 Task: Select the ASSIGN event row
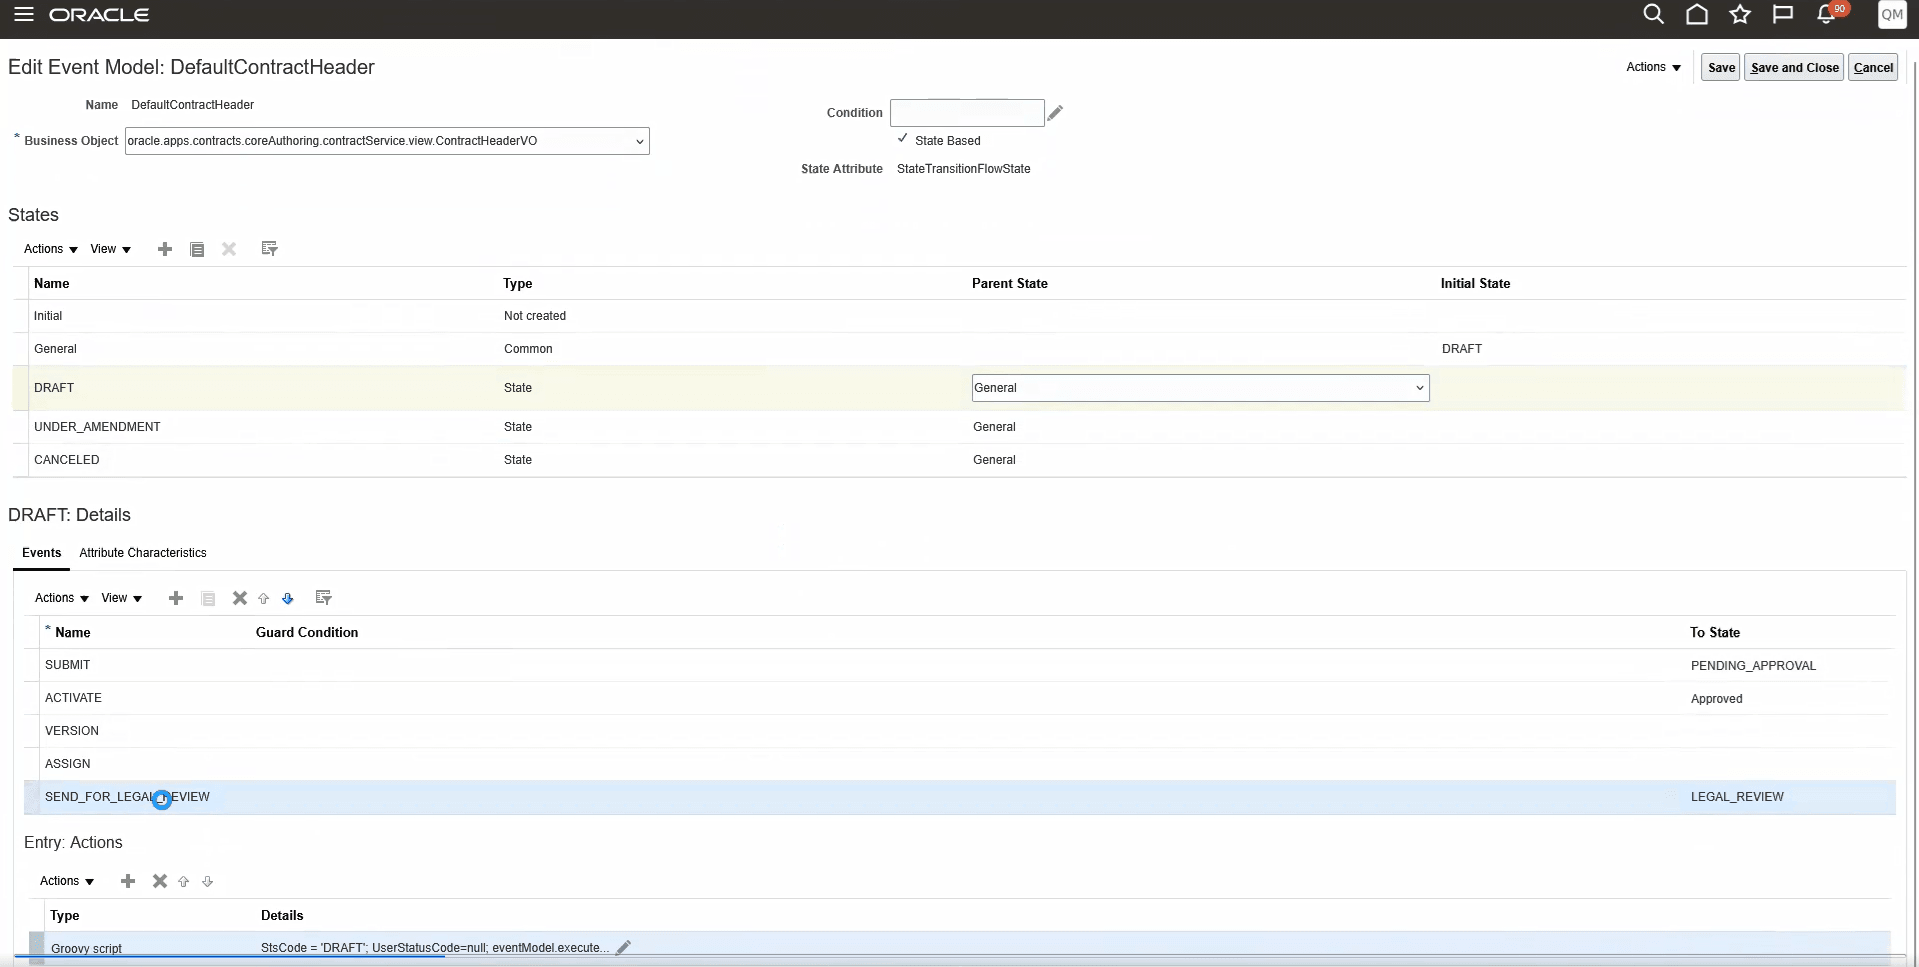click(x=960, y=764)
